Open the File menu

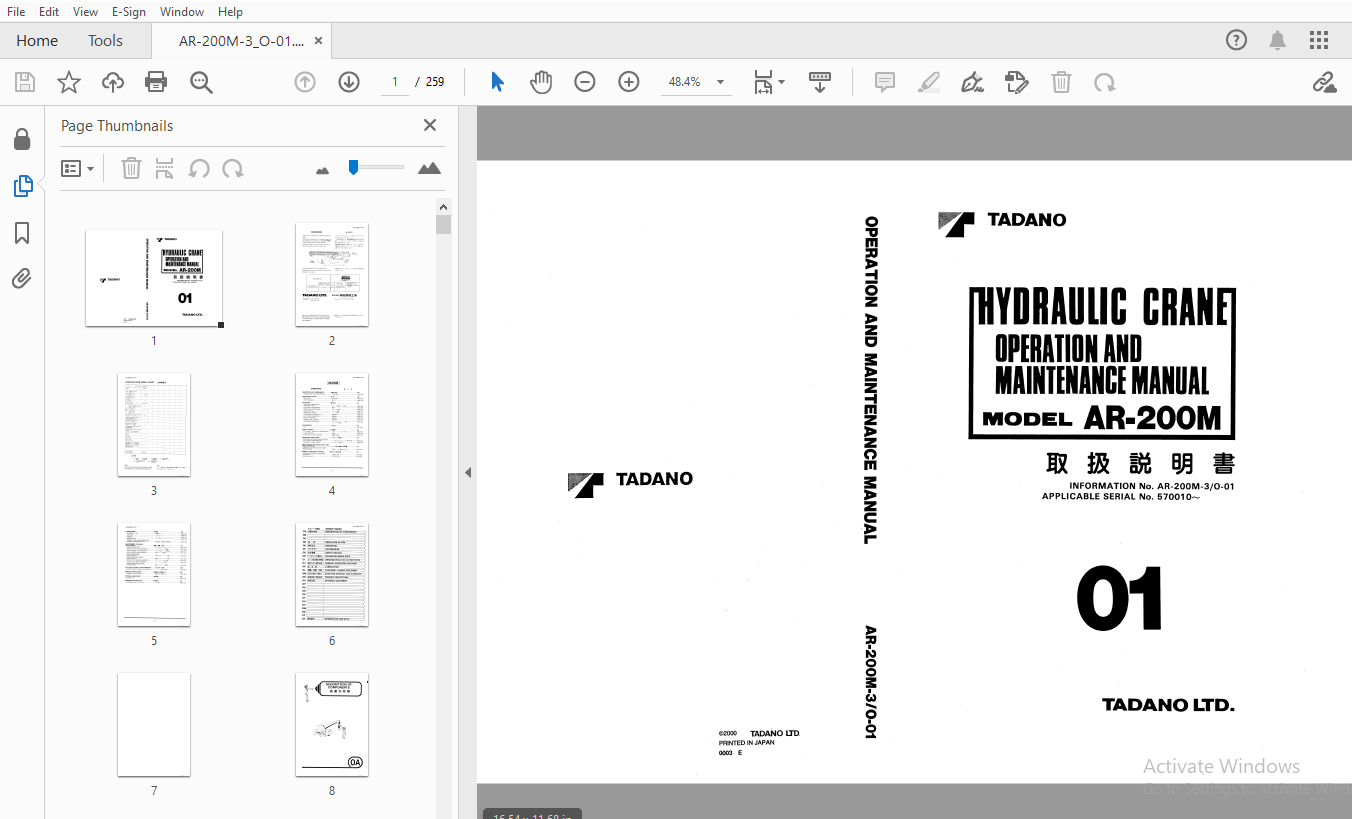point(16,11)
